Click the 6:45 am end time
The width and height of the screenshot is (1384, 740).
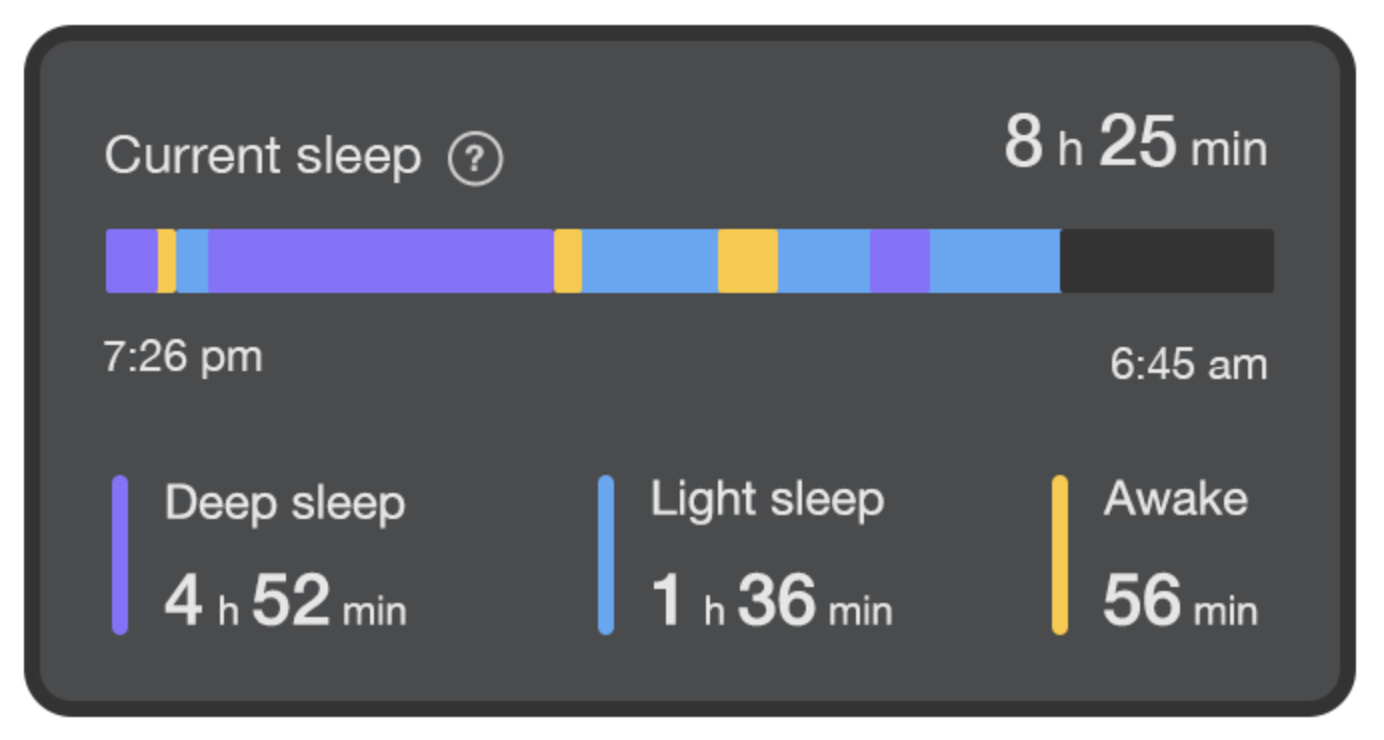[x=1189, y=364]
